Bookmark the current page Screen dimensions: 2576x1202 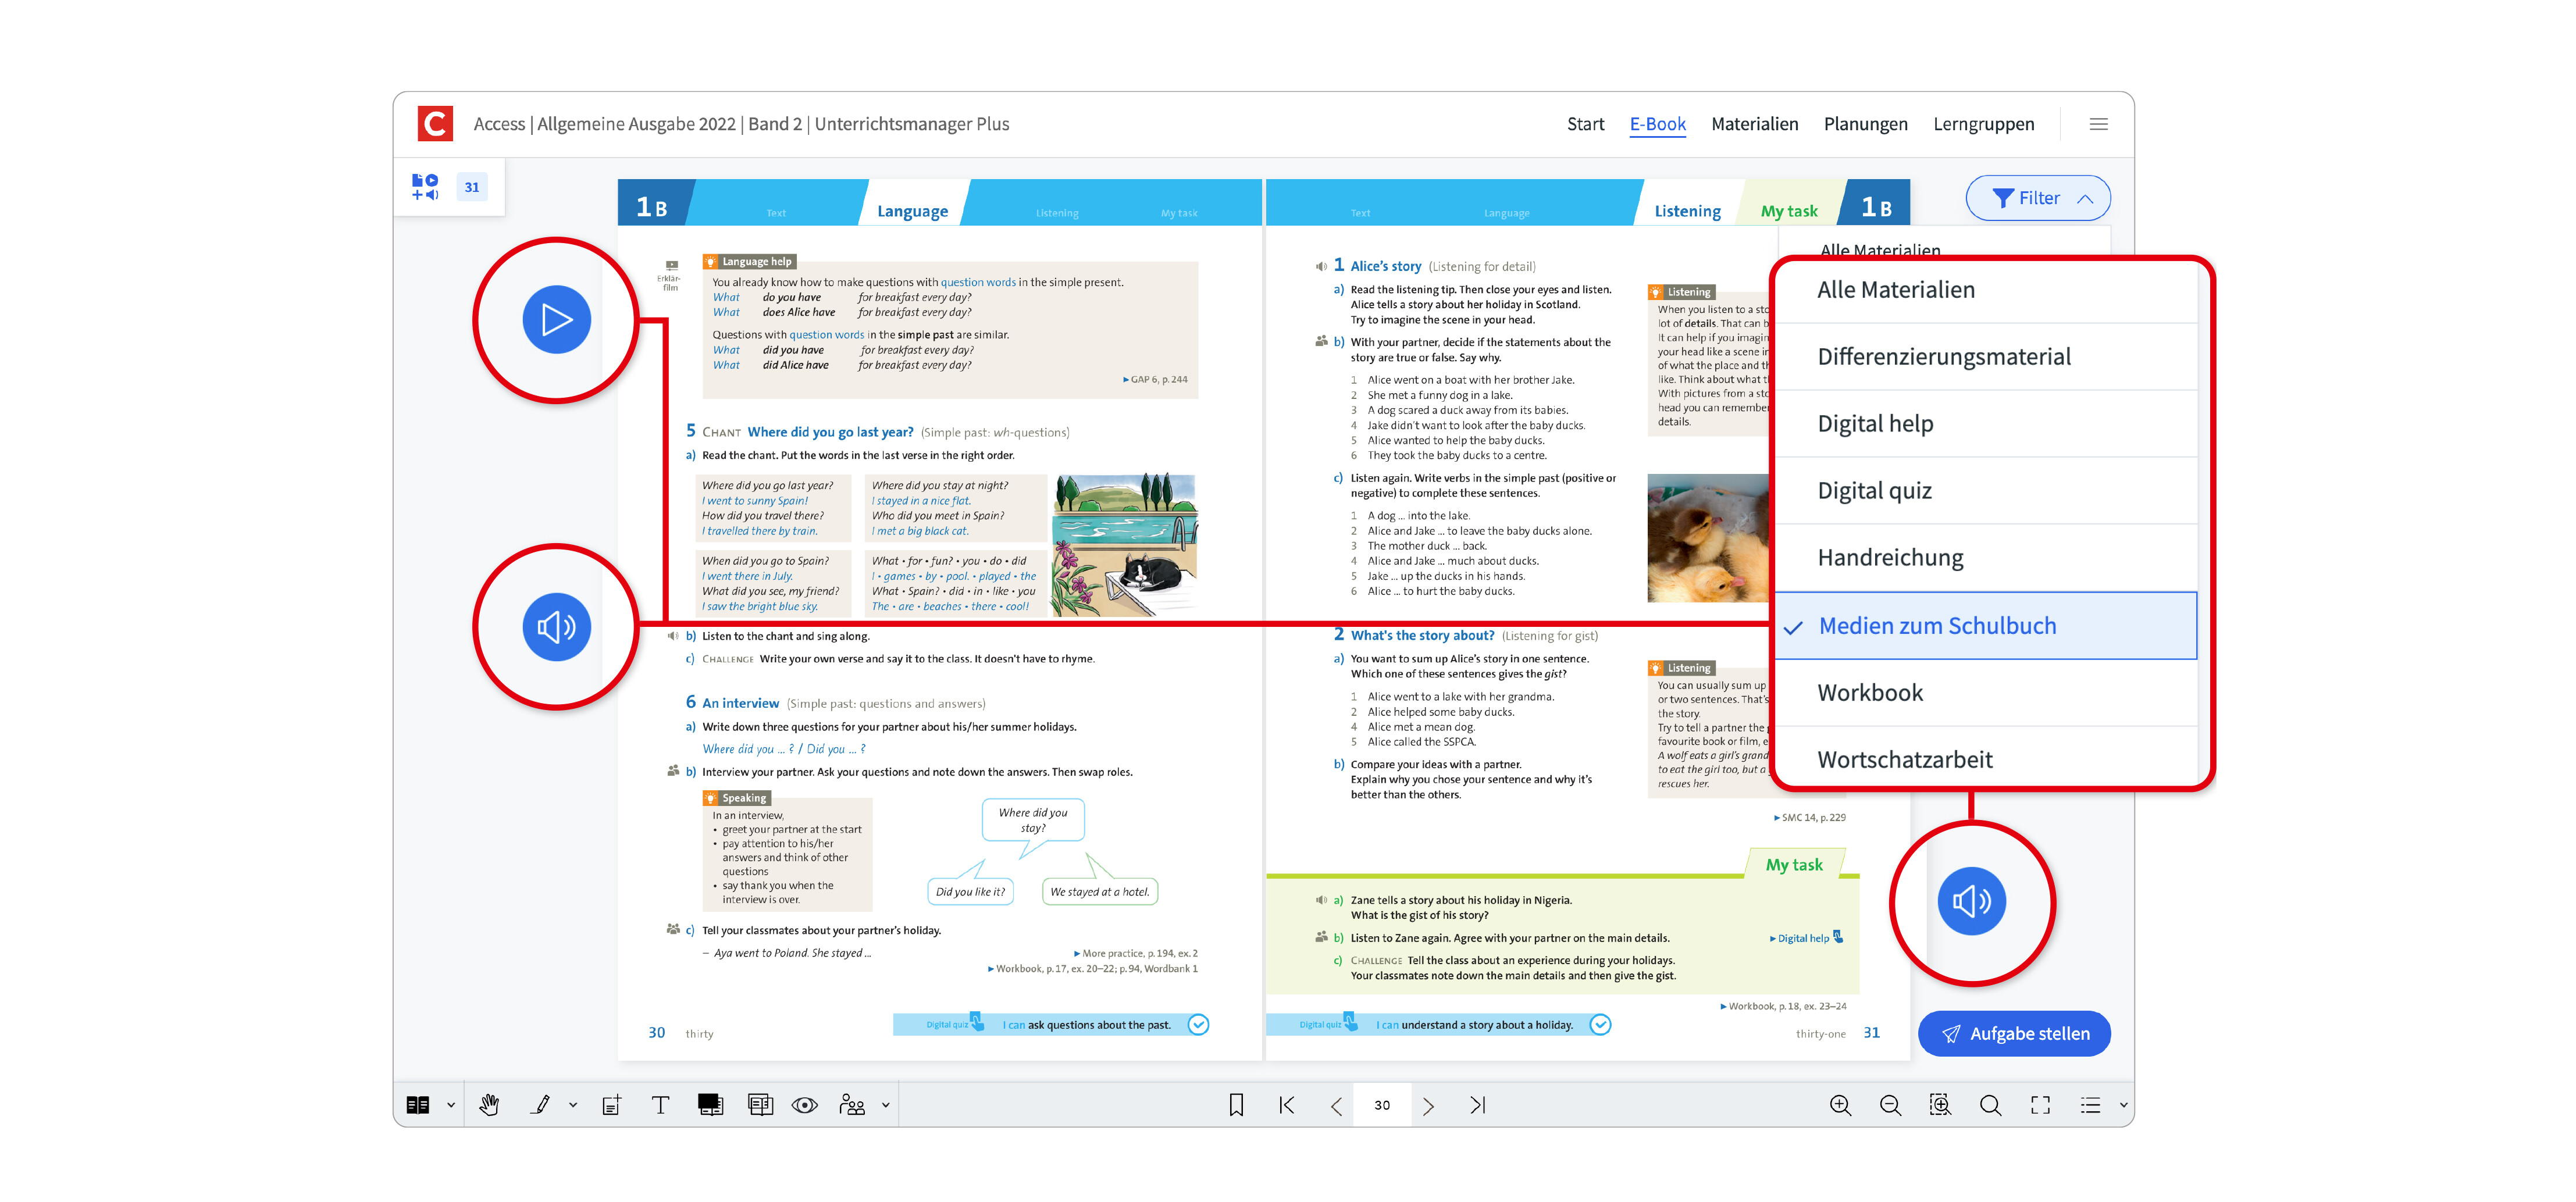(1236, 1105)
